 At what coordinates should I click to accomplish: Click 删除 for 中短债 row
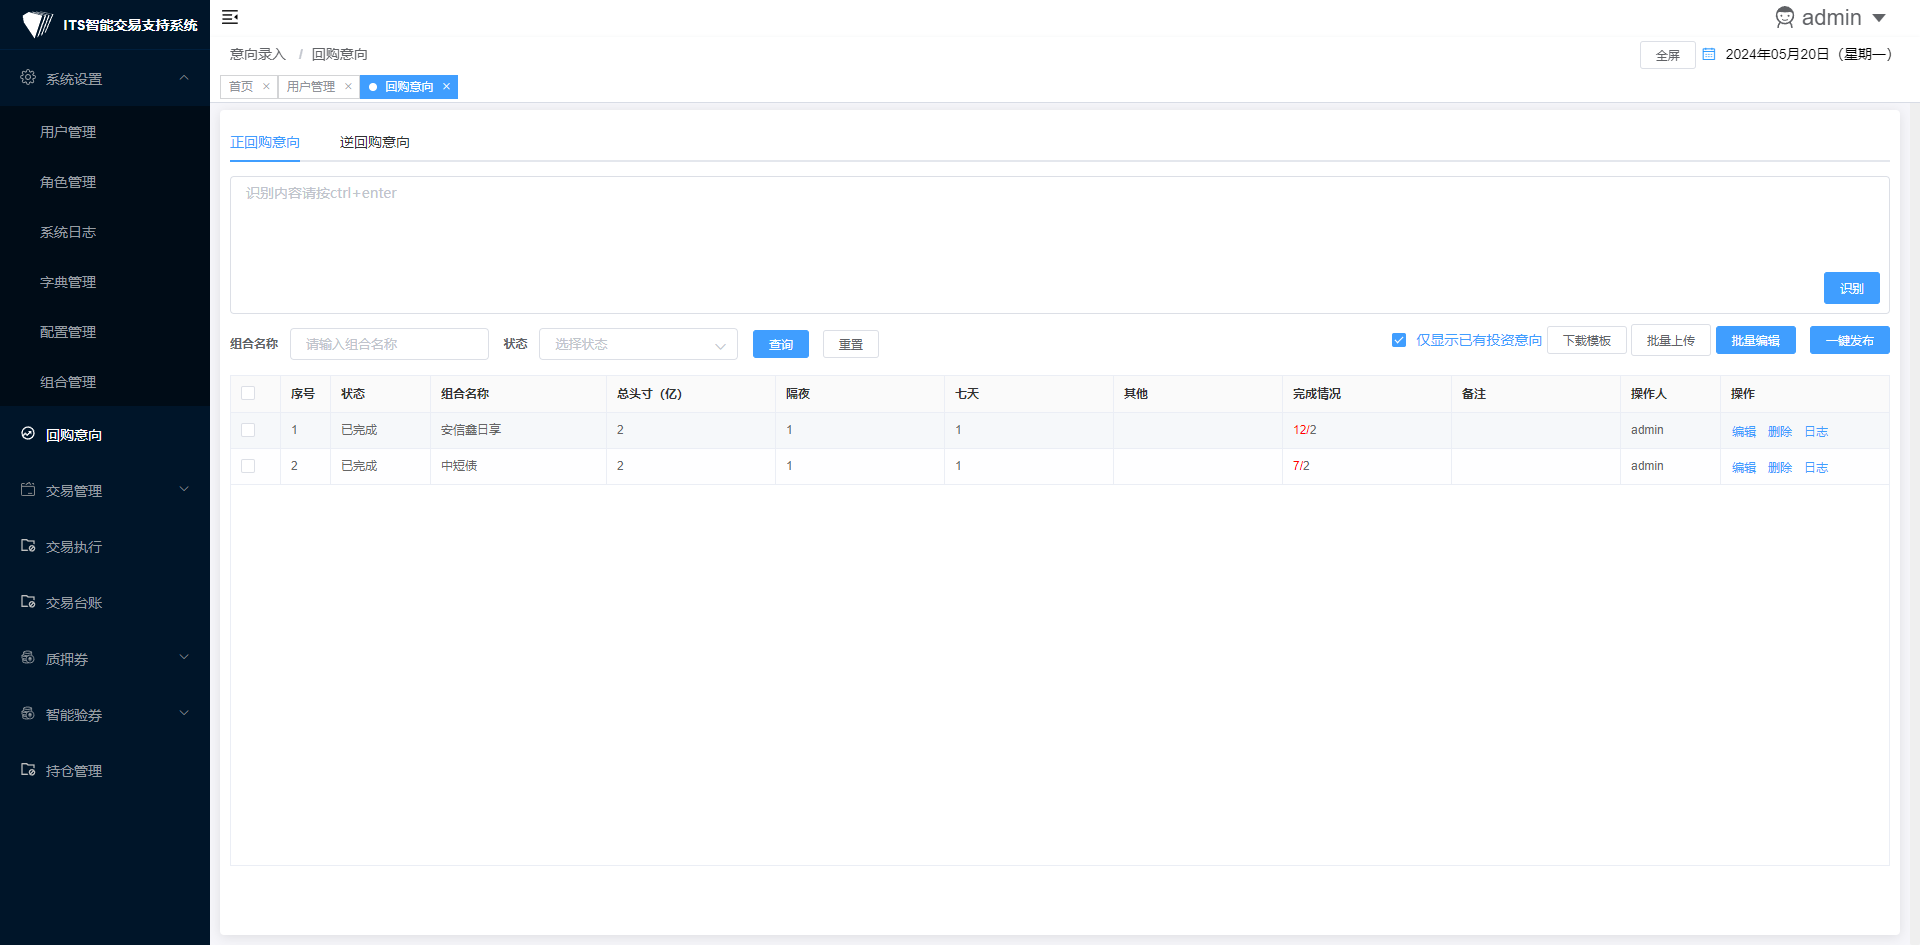1780,467
